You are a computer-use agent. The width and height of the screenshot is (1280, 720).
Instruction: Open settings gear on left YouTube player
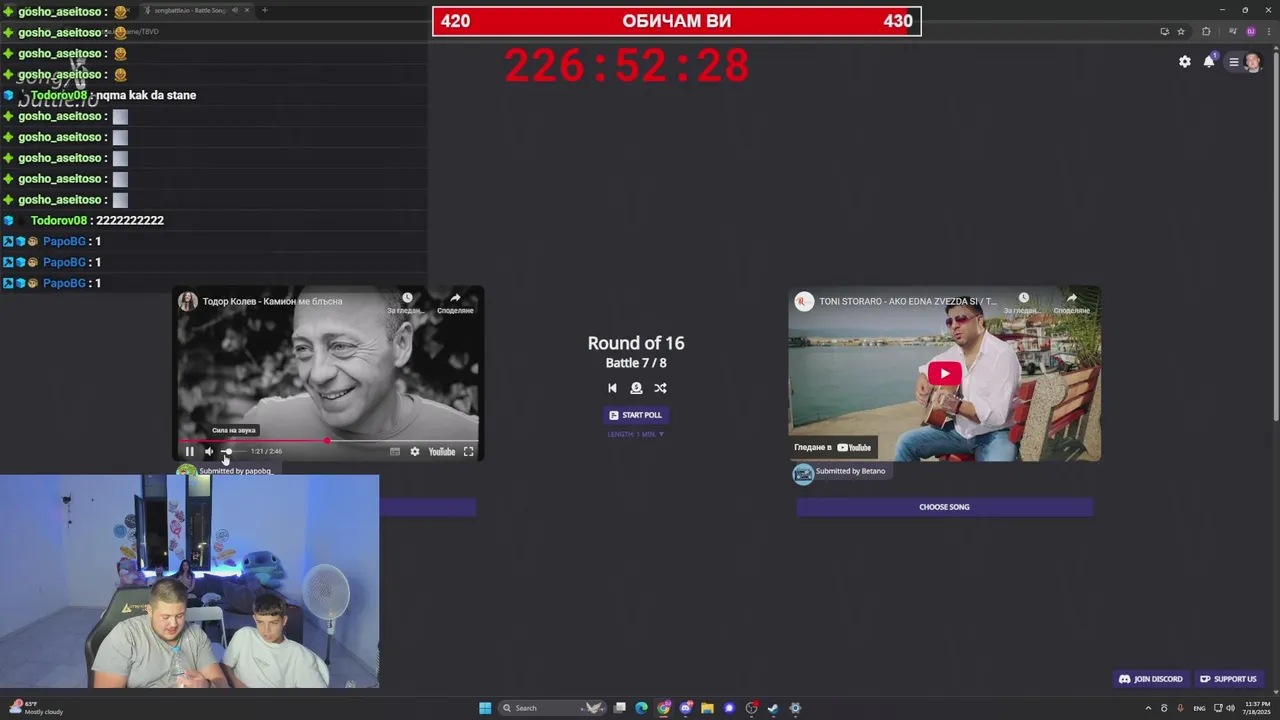[x=415, y=452]
